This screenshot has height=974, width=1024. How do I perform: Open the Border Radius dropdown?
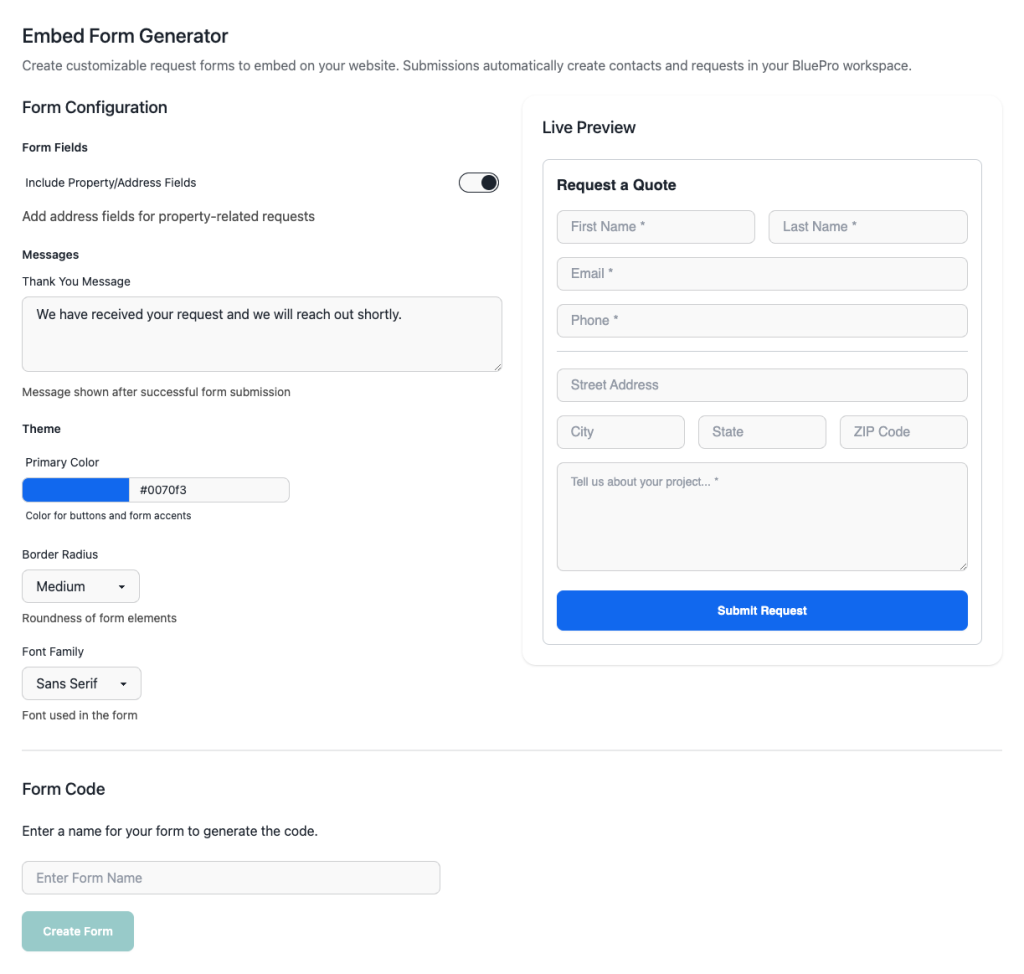[x=81, y=587]
